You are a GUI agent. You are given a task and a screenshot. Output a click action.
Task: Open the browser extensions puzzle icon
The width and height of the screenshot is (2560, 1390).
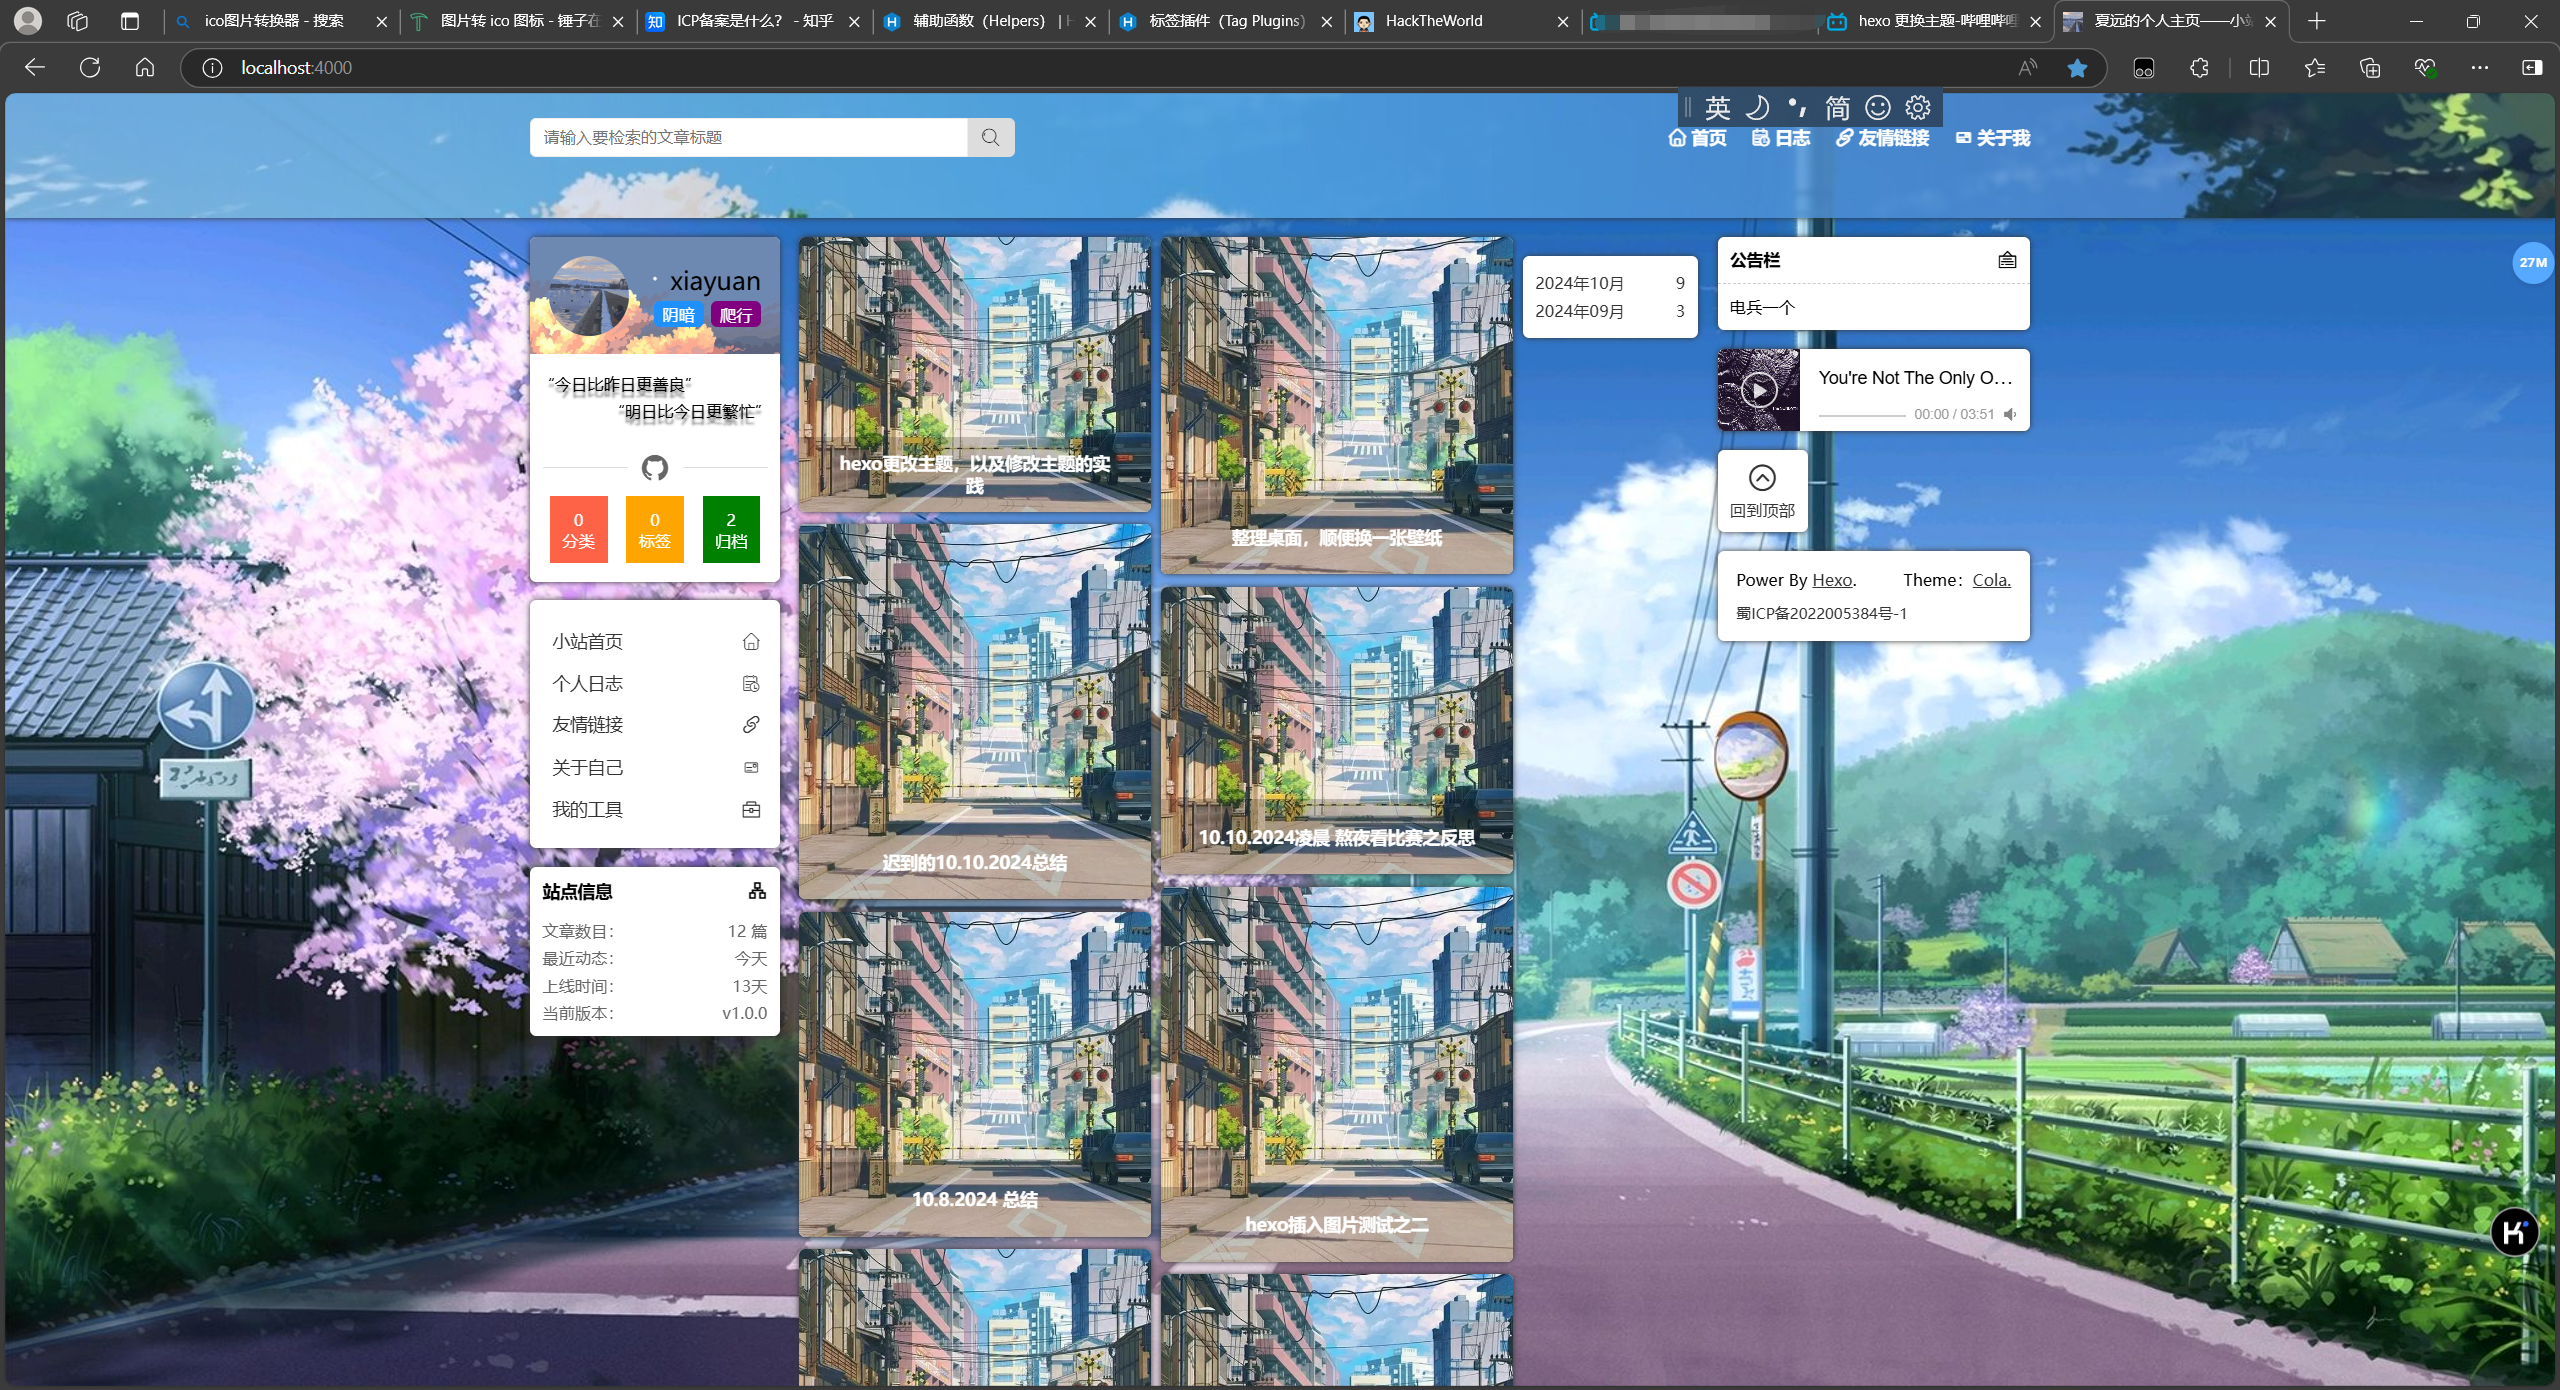2198,67
